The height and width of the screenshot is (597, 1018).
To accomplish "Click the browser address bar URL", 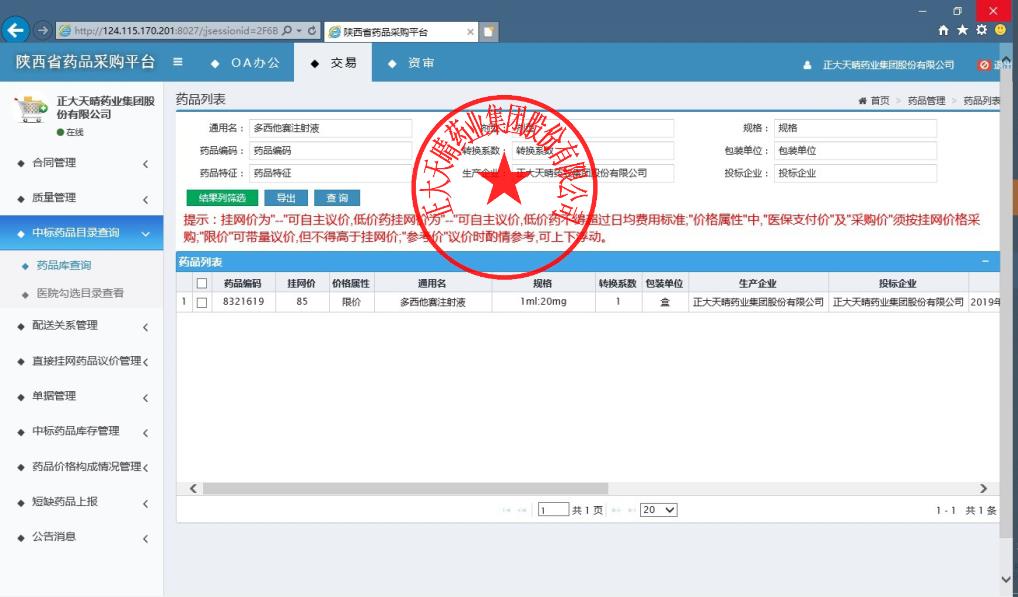I will 175,30.
